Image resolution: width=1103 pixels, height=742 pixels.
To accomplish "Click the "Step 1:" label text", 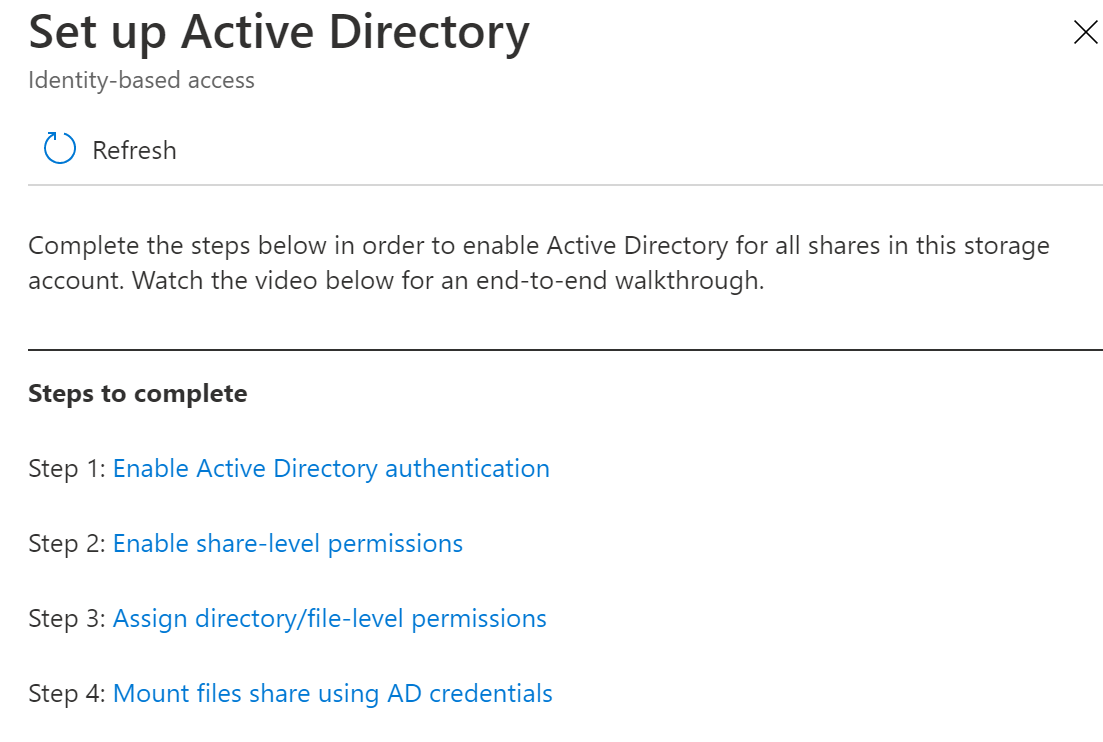I will point(67,468).
